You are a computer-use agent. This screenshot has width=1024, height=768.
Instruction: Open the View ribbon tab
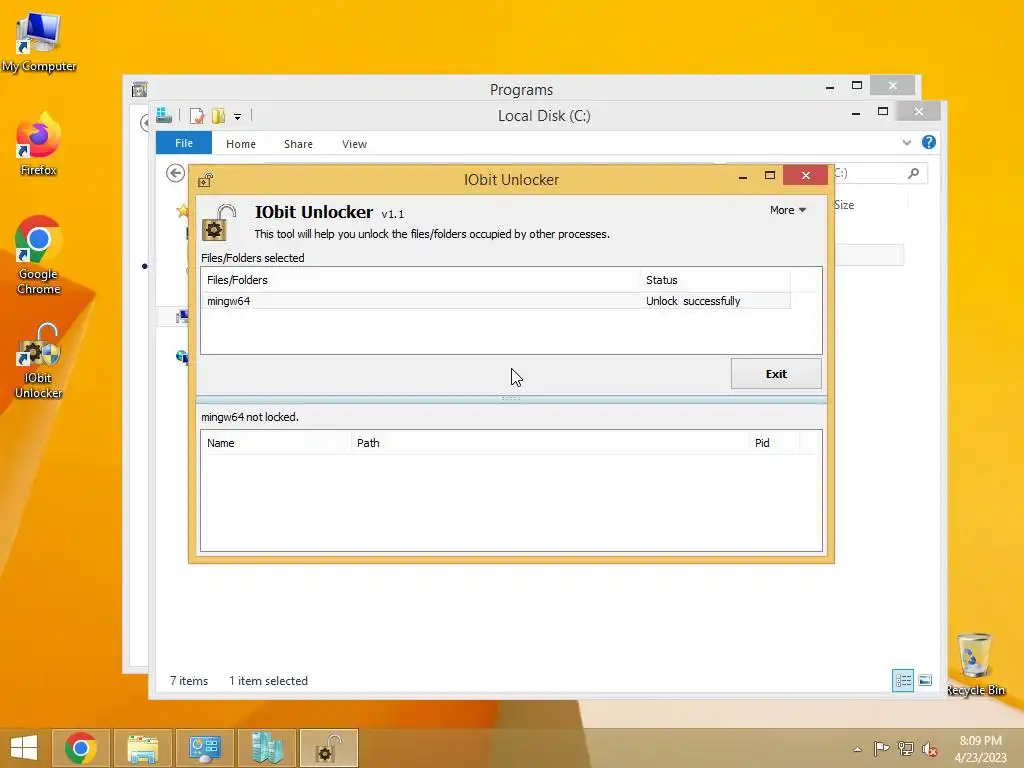355,144
